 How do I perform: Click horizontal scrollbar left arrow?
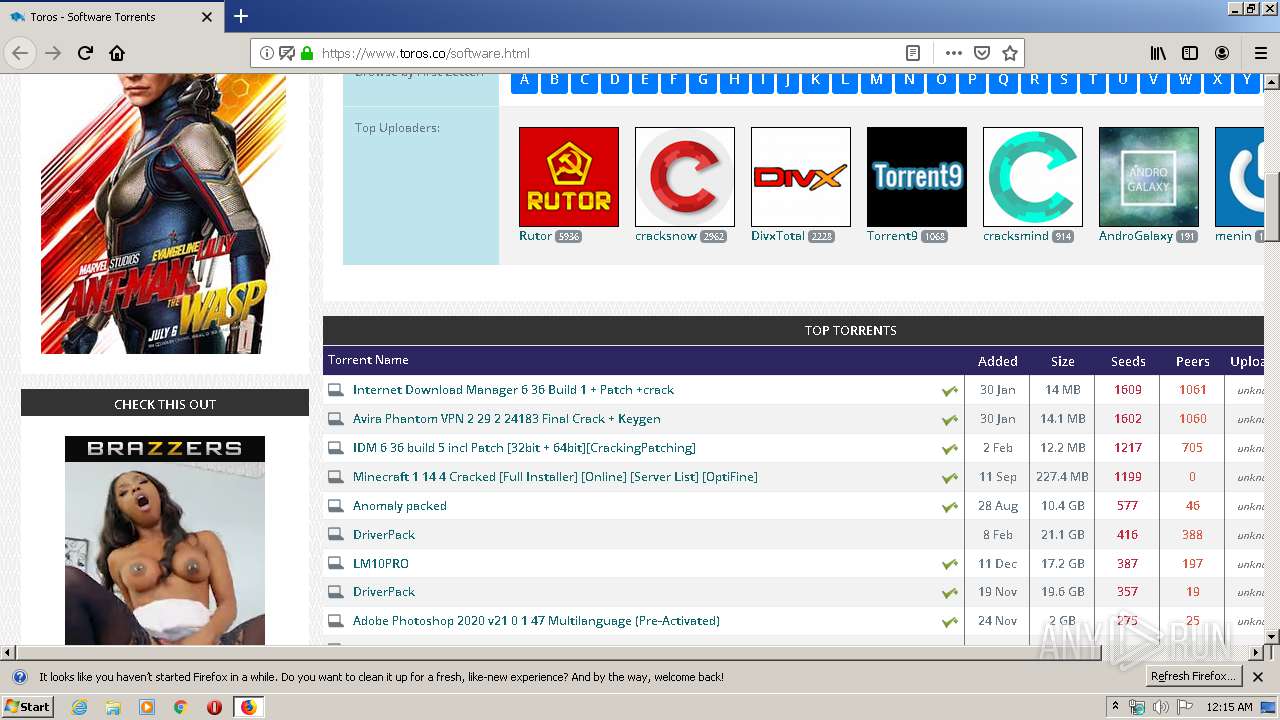pos(8,652)
